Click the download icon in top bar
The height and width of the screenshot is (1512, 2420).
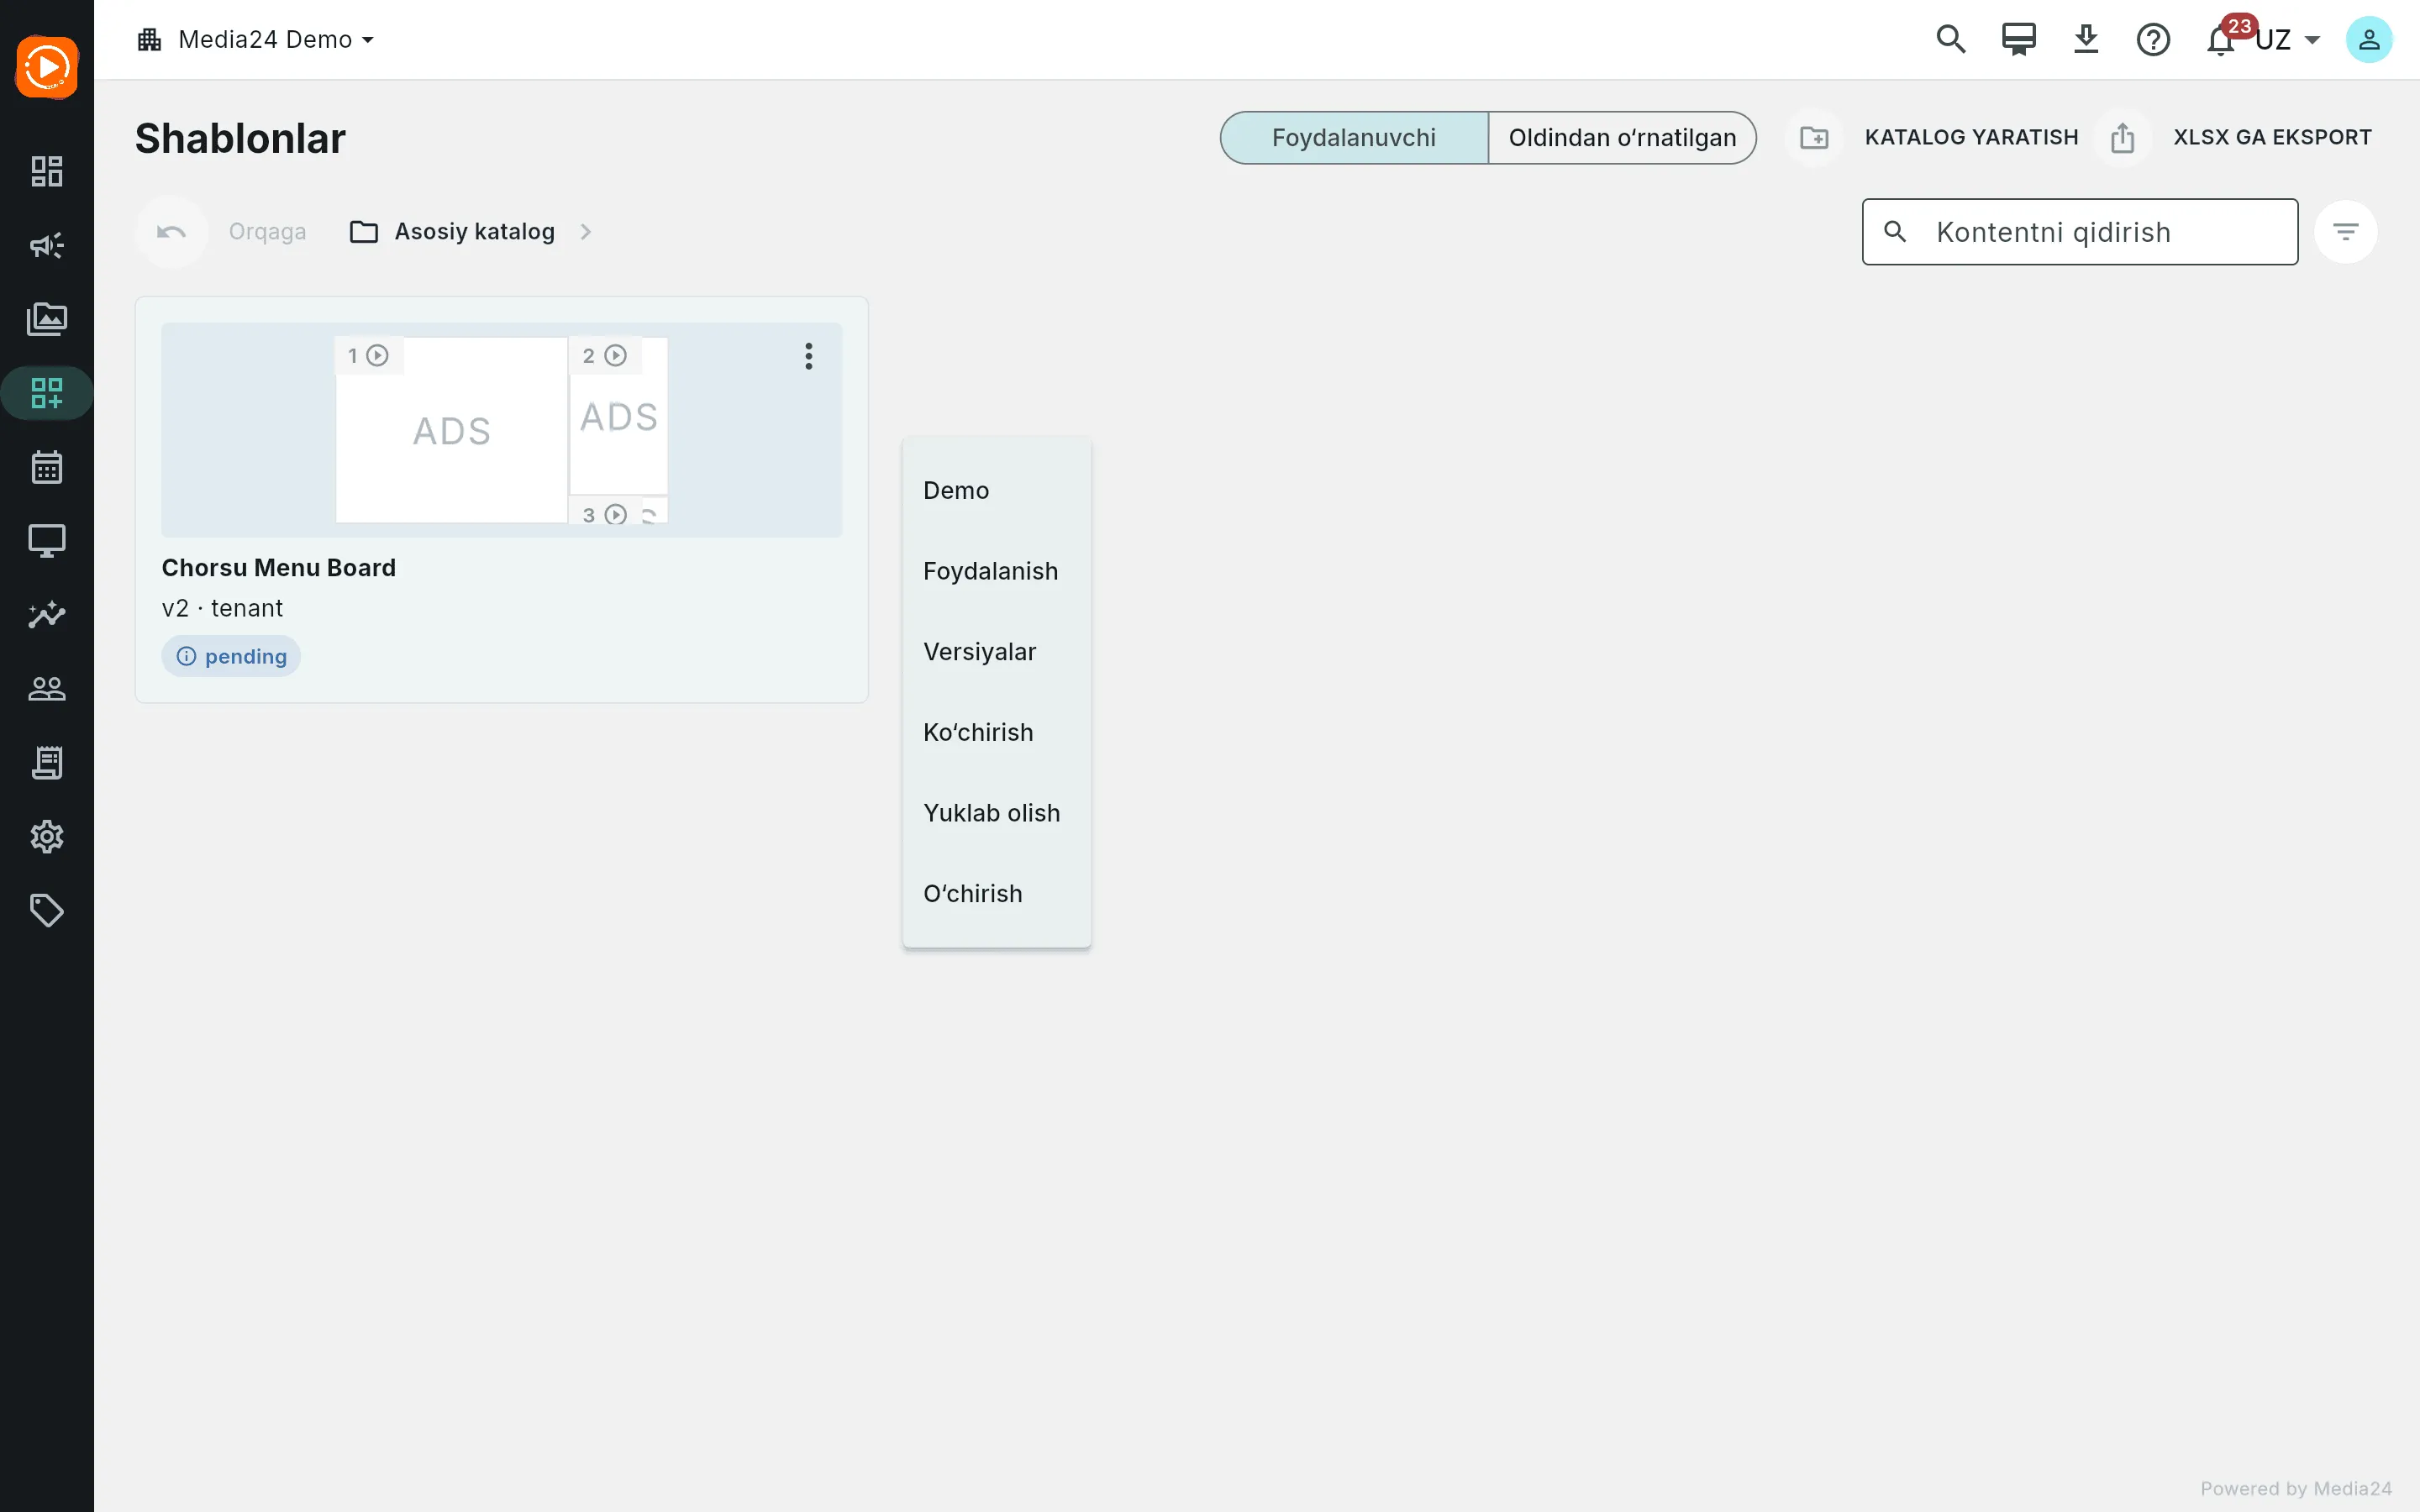pyautogui.click(x=2086, y=40)
